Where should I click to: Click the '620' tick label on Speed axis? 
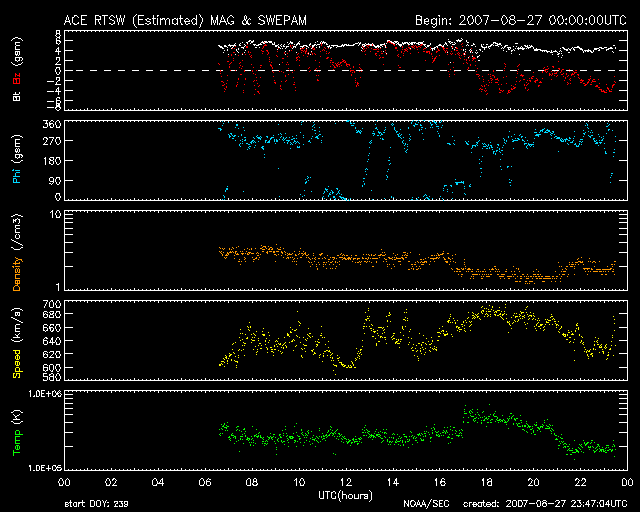click(52, 354)
